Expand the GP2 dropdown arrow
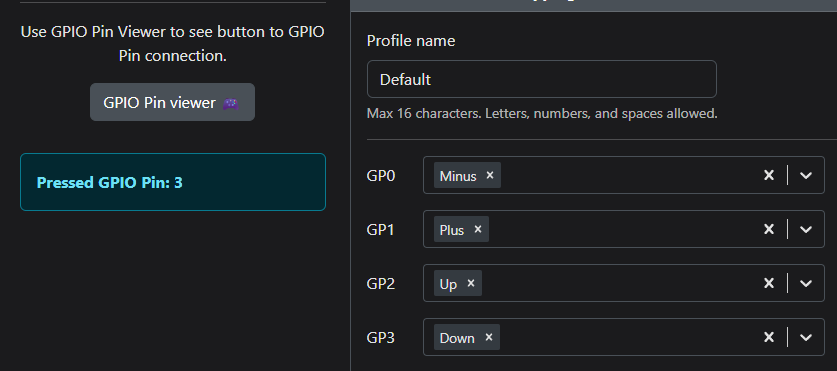The width and height of the screenshot is (837, 371). coord(806,283)
